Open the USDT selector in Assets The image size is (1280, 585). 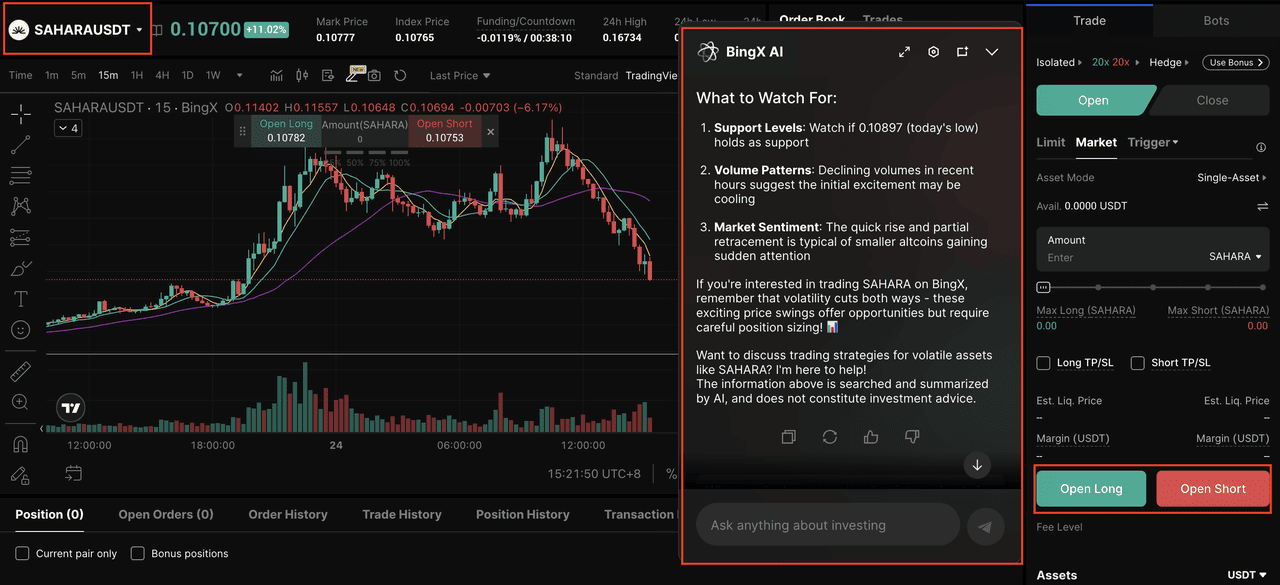click(x=1248, y=575)
